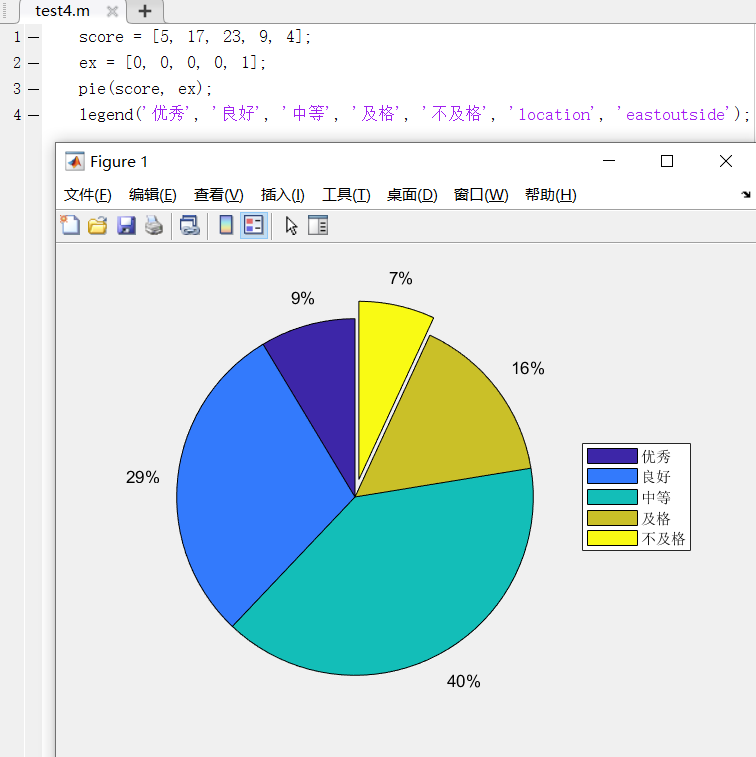756x757 pixels.
Task: Open the 桌面(D) menu
Action: tap(412, 195)
